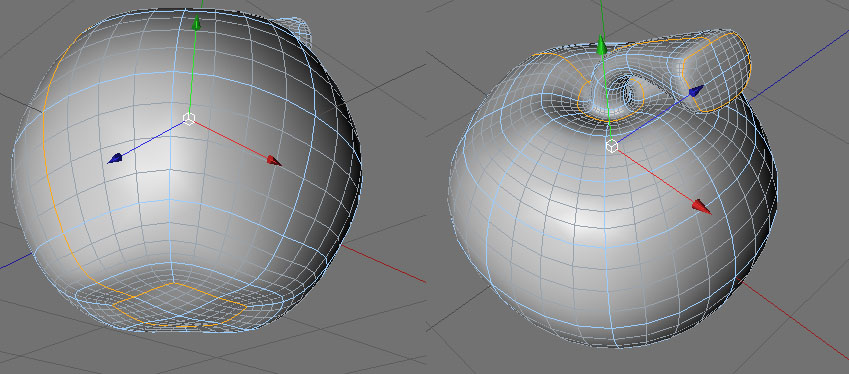The width and height of the screenshot is (849, 374).
Task: Select the orange-outlined base polygon patch under the apple
Action: tap(179, 304)
